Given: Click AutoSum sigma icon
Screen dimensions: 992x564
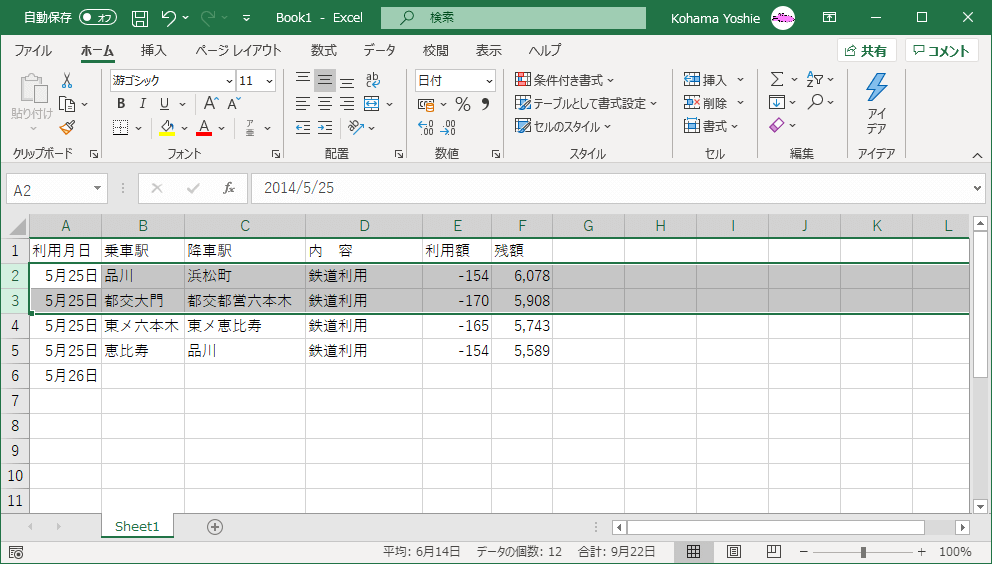Looking at the screenshot, I should (777, 80).
